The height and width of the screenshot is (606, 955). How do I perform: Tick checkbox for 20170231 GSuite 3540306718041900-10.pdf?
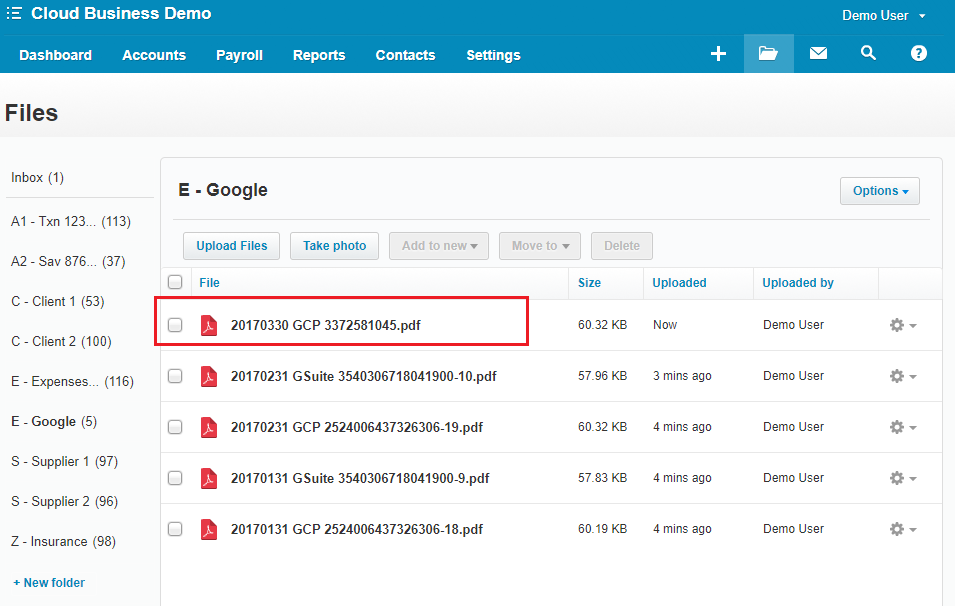pos(175,376)
